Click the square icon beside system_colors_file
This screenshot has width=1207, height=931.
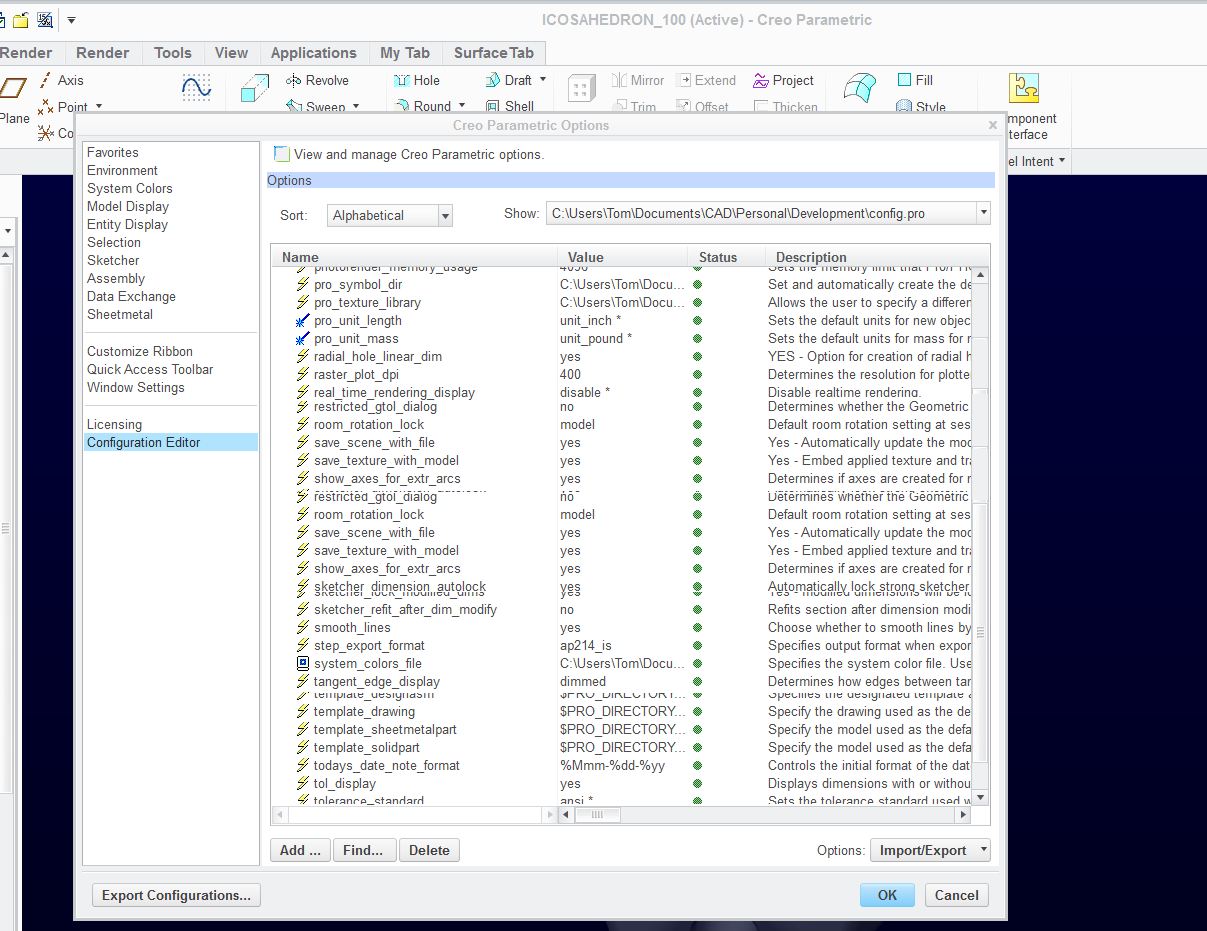coord(303,663)
